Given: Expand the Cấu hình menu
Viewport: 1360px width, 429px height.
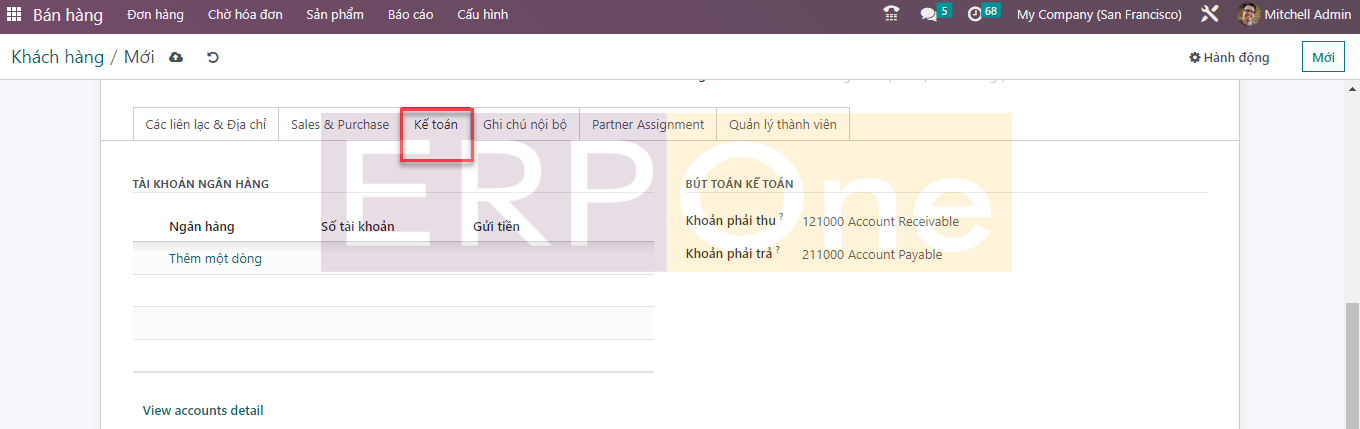Looking at the screenshot, I should [x=482, y=15].
